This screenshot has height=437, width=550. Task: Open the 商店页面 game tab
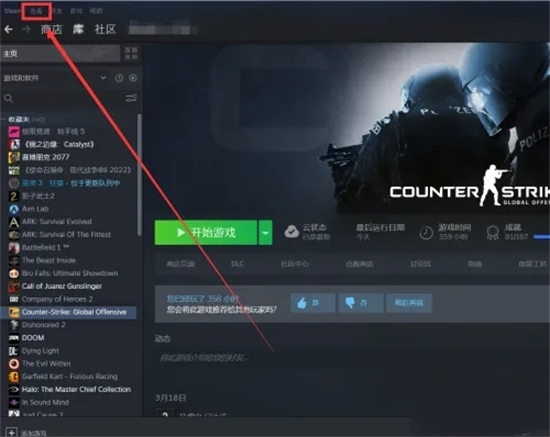pos(181,264)
